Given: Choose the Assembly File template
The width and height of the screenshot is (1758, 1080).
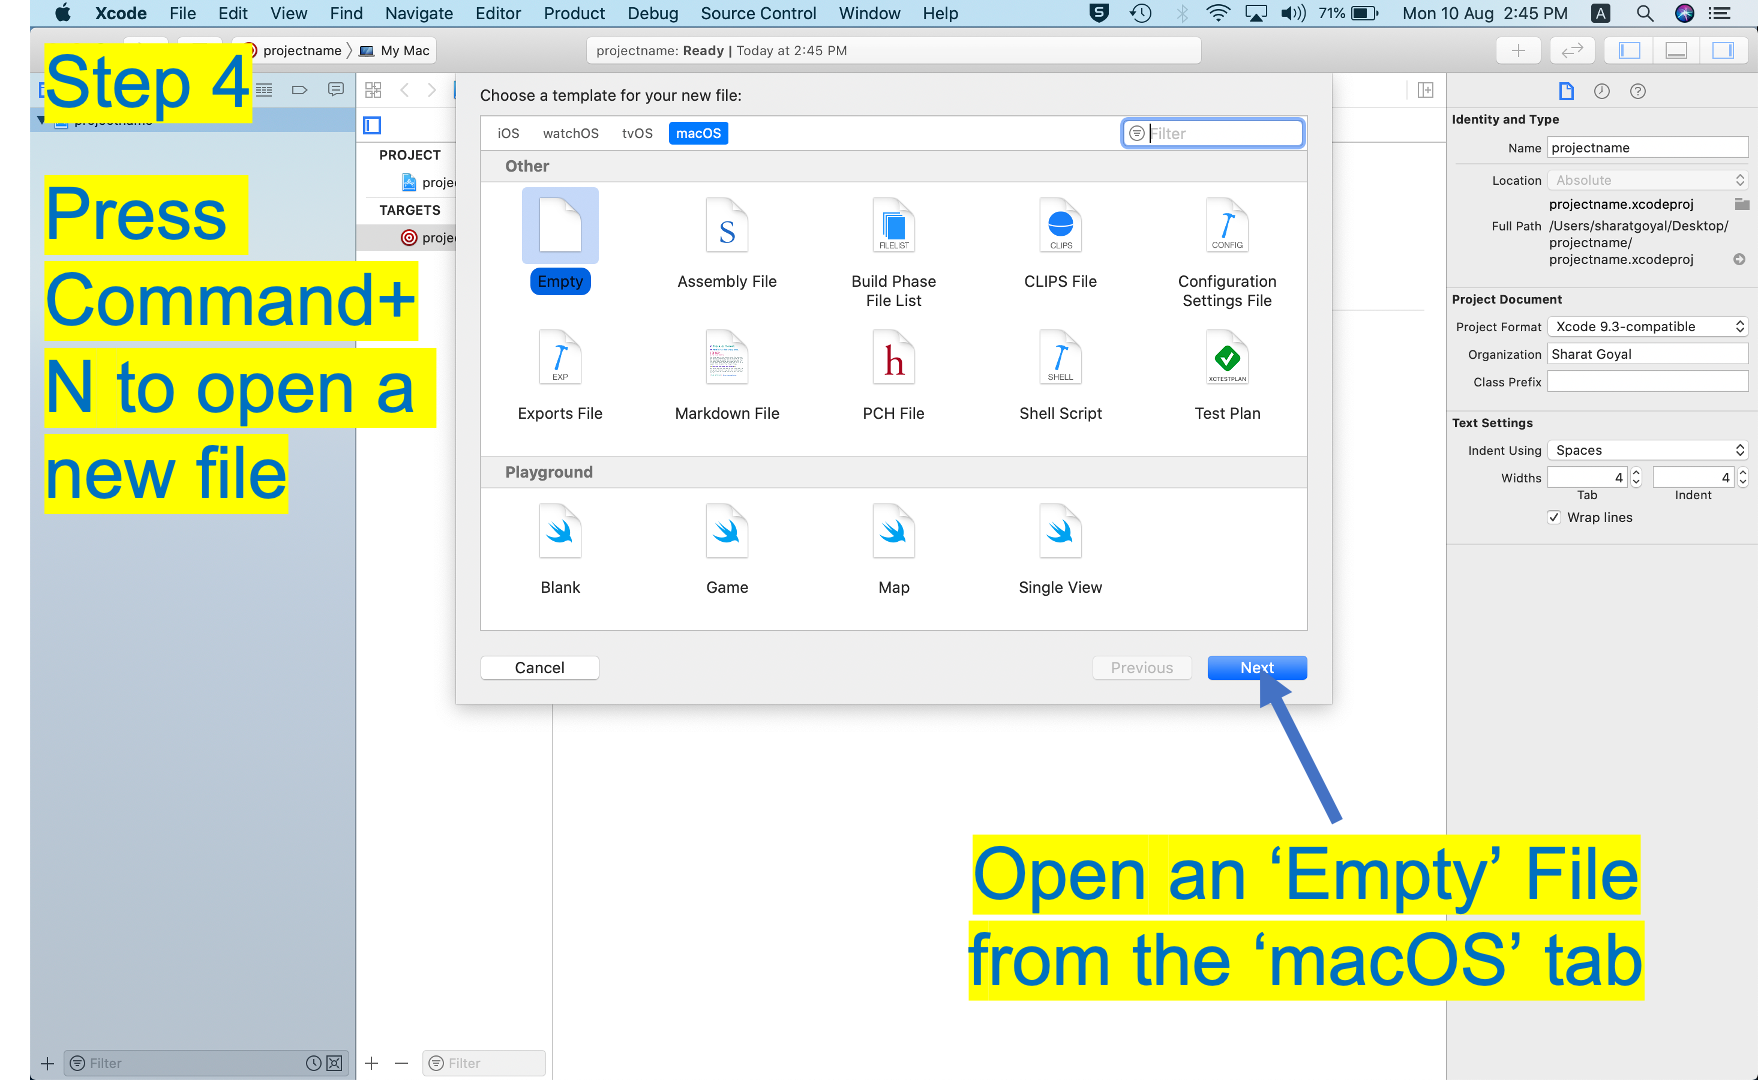Looking at the screenshot, I should [727, 243].
